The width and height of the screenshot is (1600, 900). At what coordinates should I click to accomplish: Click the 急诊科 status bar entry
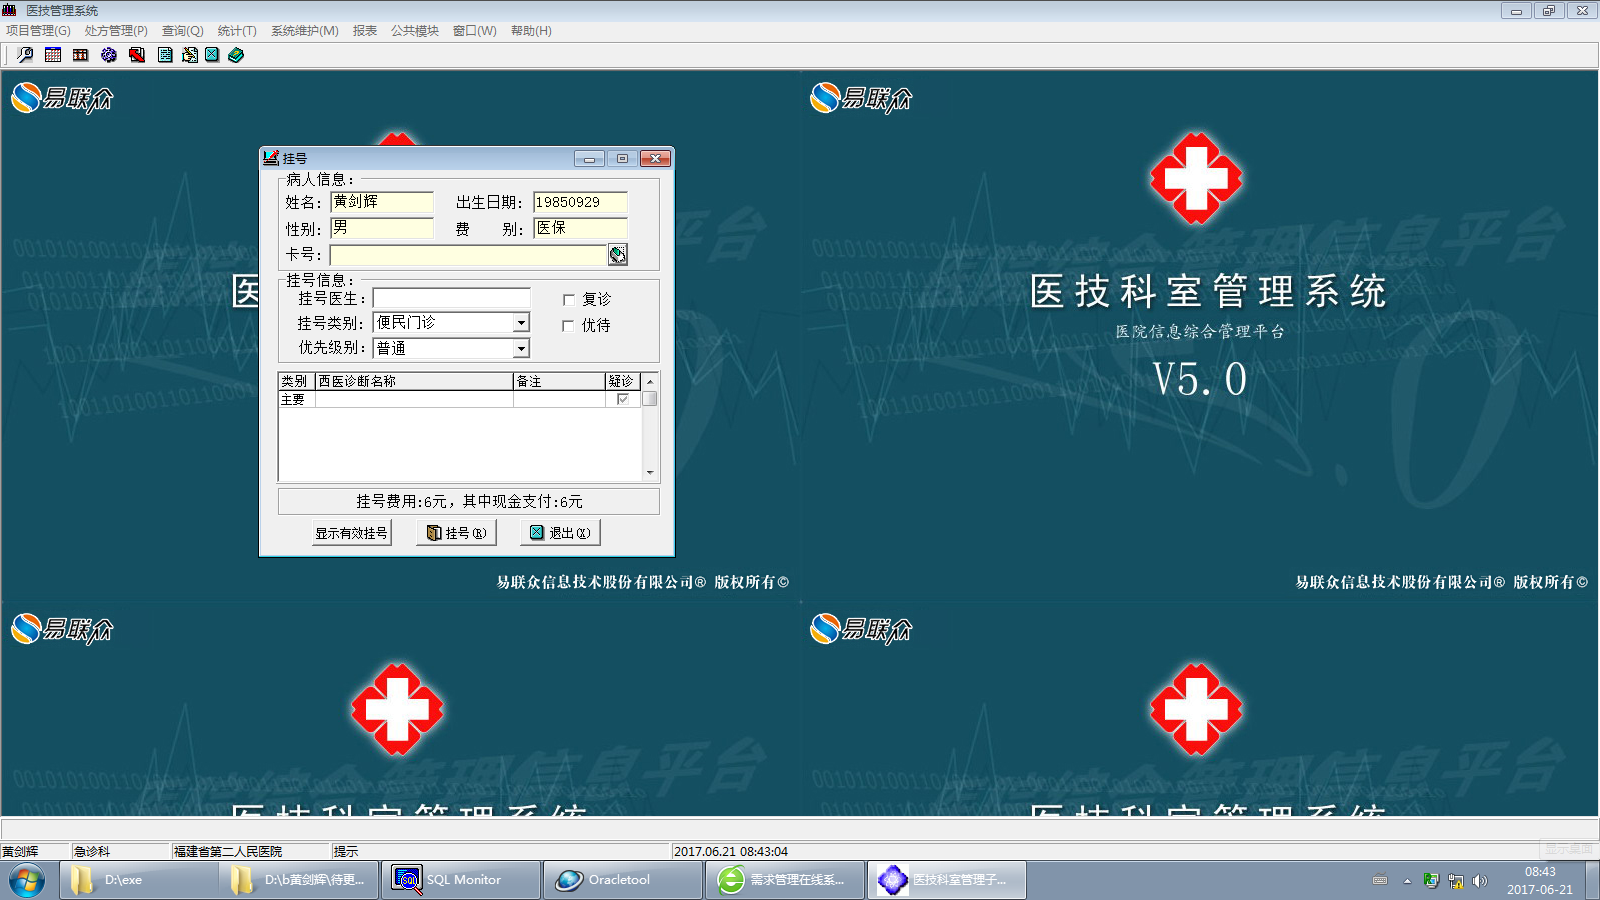[x=91, y=852]
